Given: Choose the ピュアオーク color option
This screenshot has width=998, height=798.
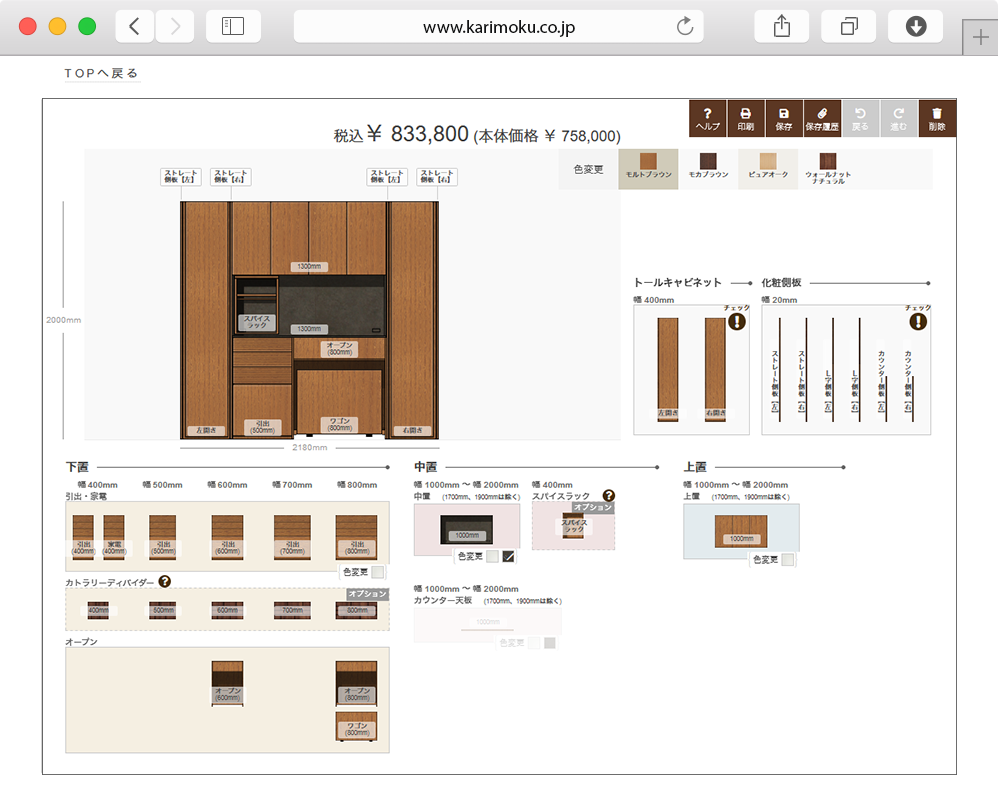Looking at the screenshot, I should (767, 165).
